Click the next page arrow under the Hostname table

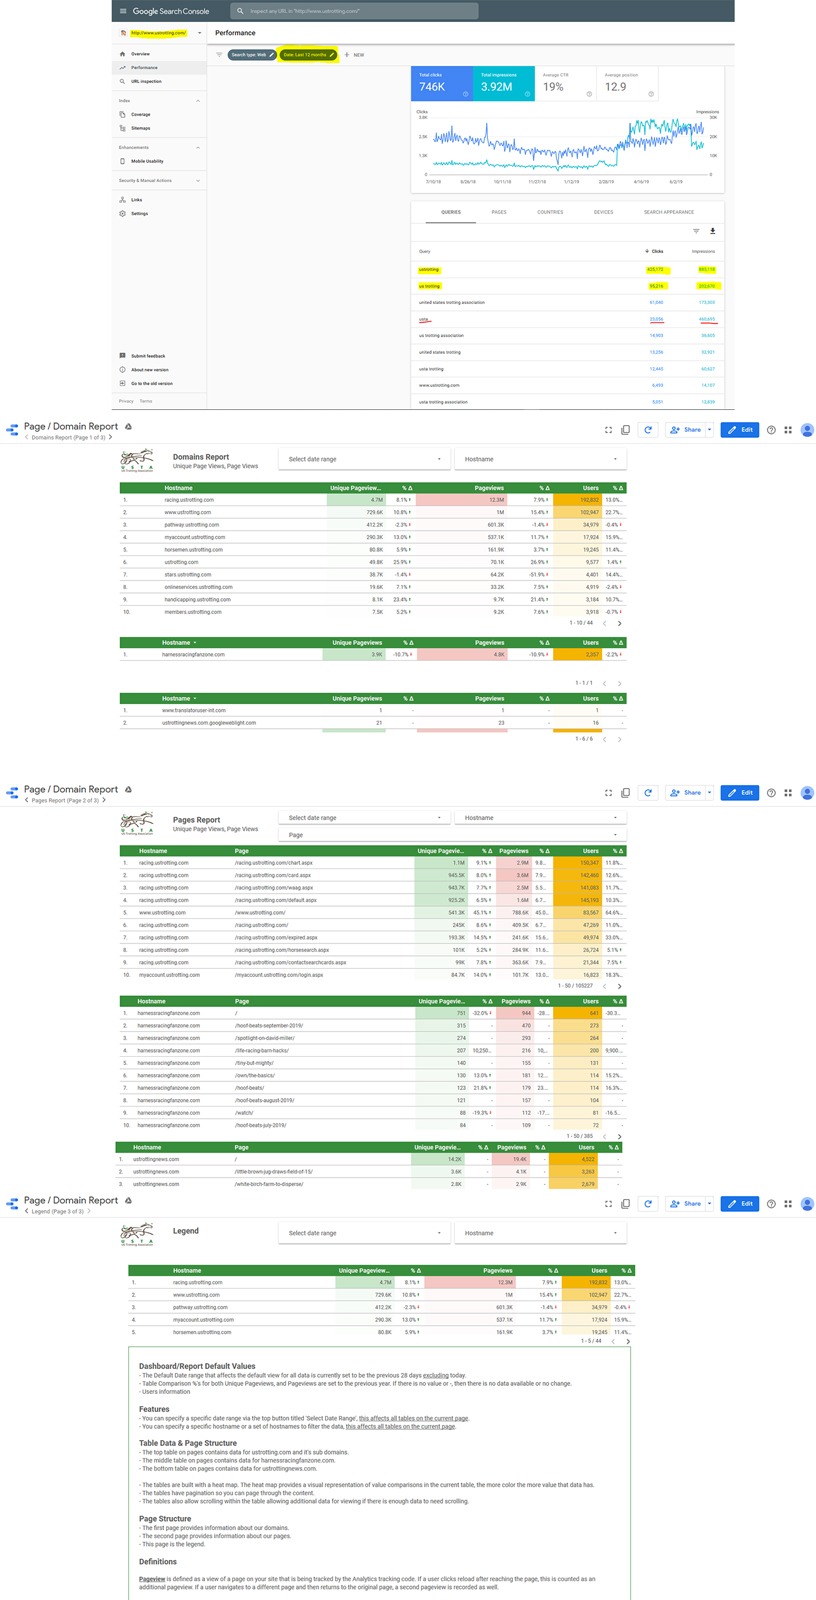(621, 622)
